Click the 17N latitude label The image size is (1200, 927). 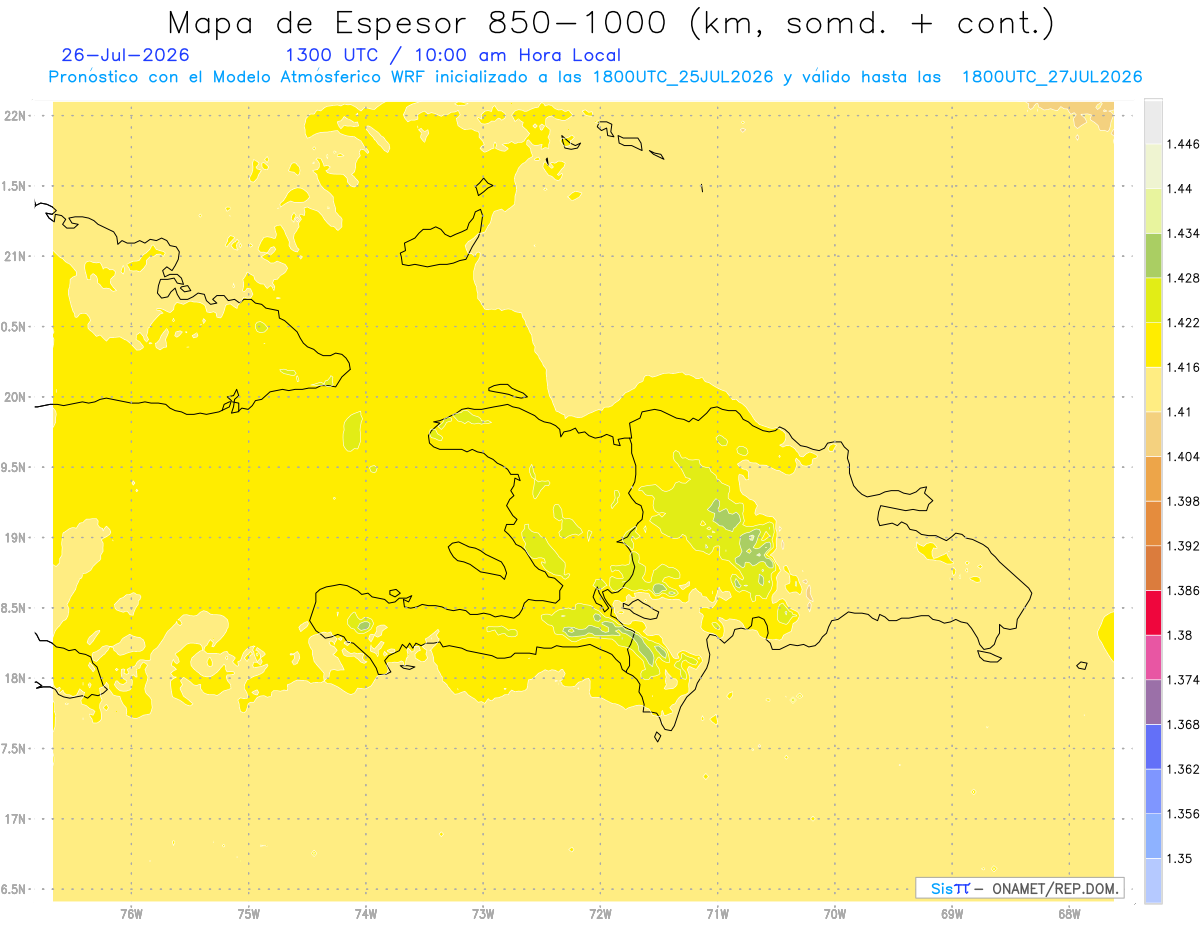coord(16,819)
